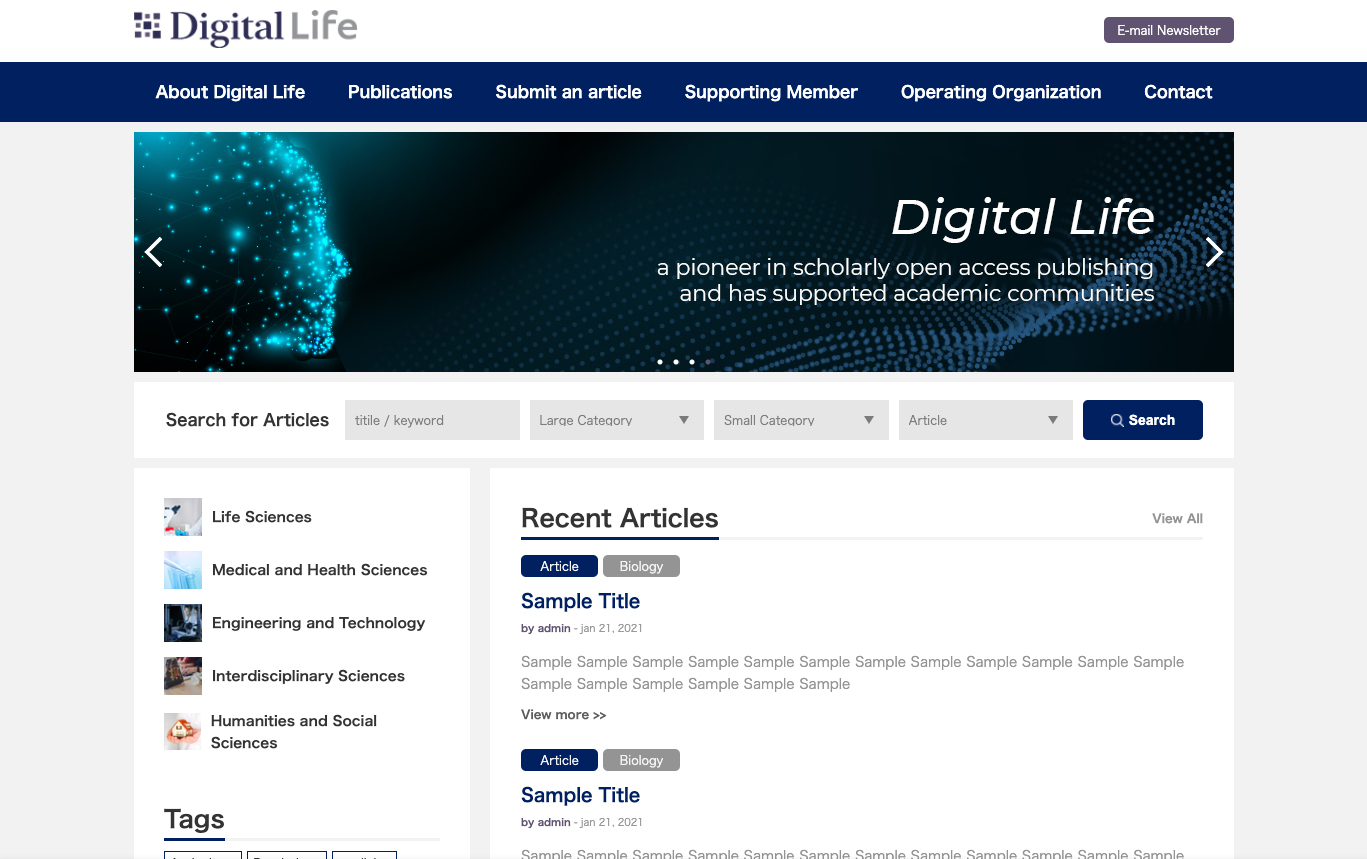Select the Life Sciences category thumbnail
Image resolution: width=1367 pixels, height=859 pixels.
pyautogui.click(x=182, y=516)
